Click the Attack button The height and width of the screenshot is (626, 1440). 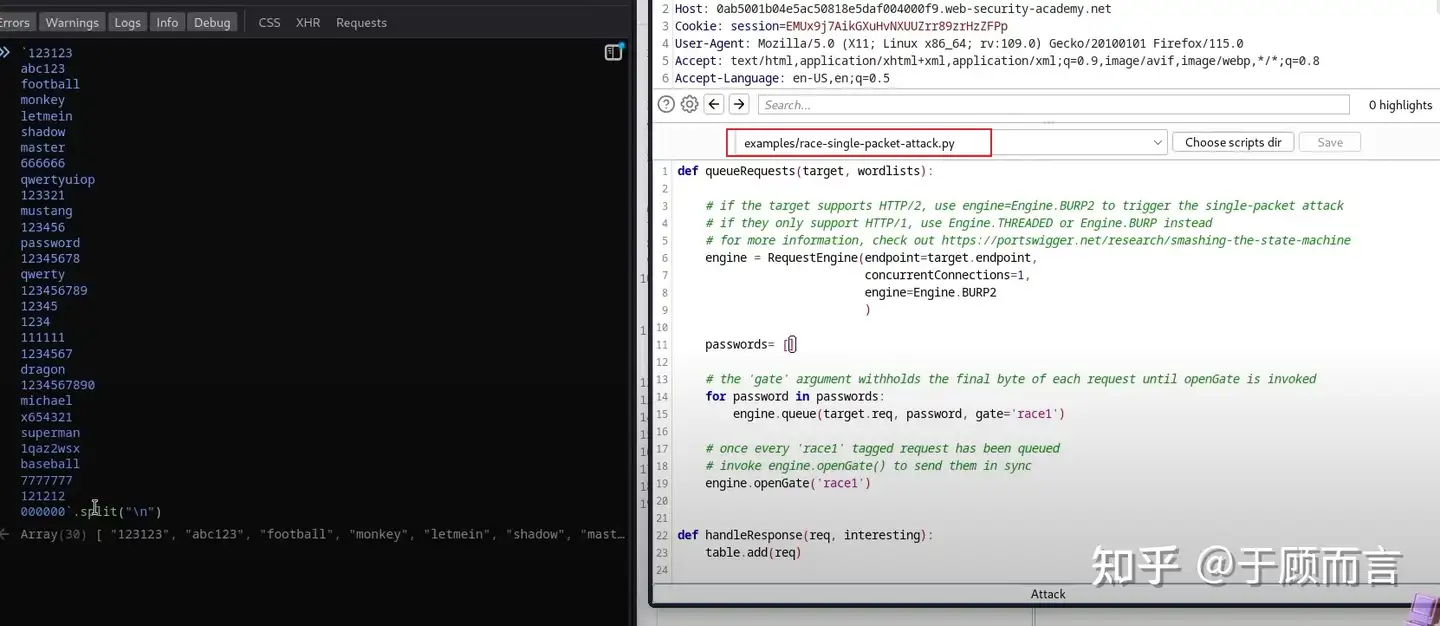point(1048,594)
